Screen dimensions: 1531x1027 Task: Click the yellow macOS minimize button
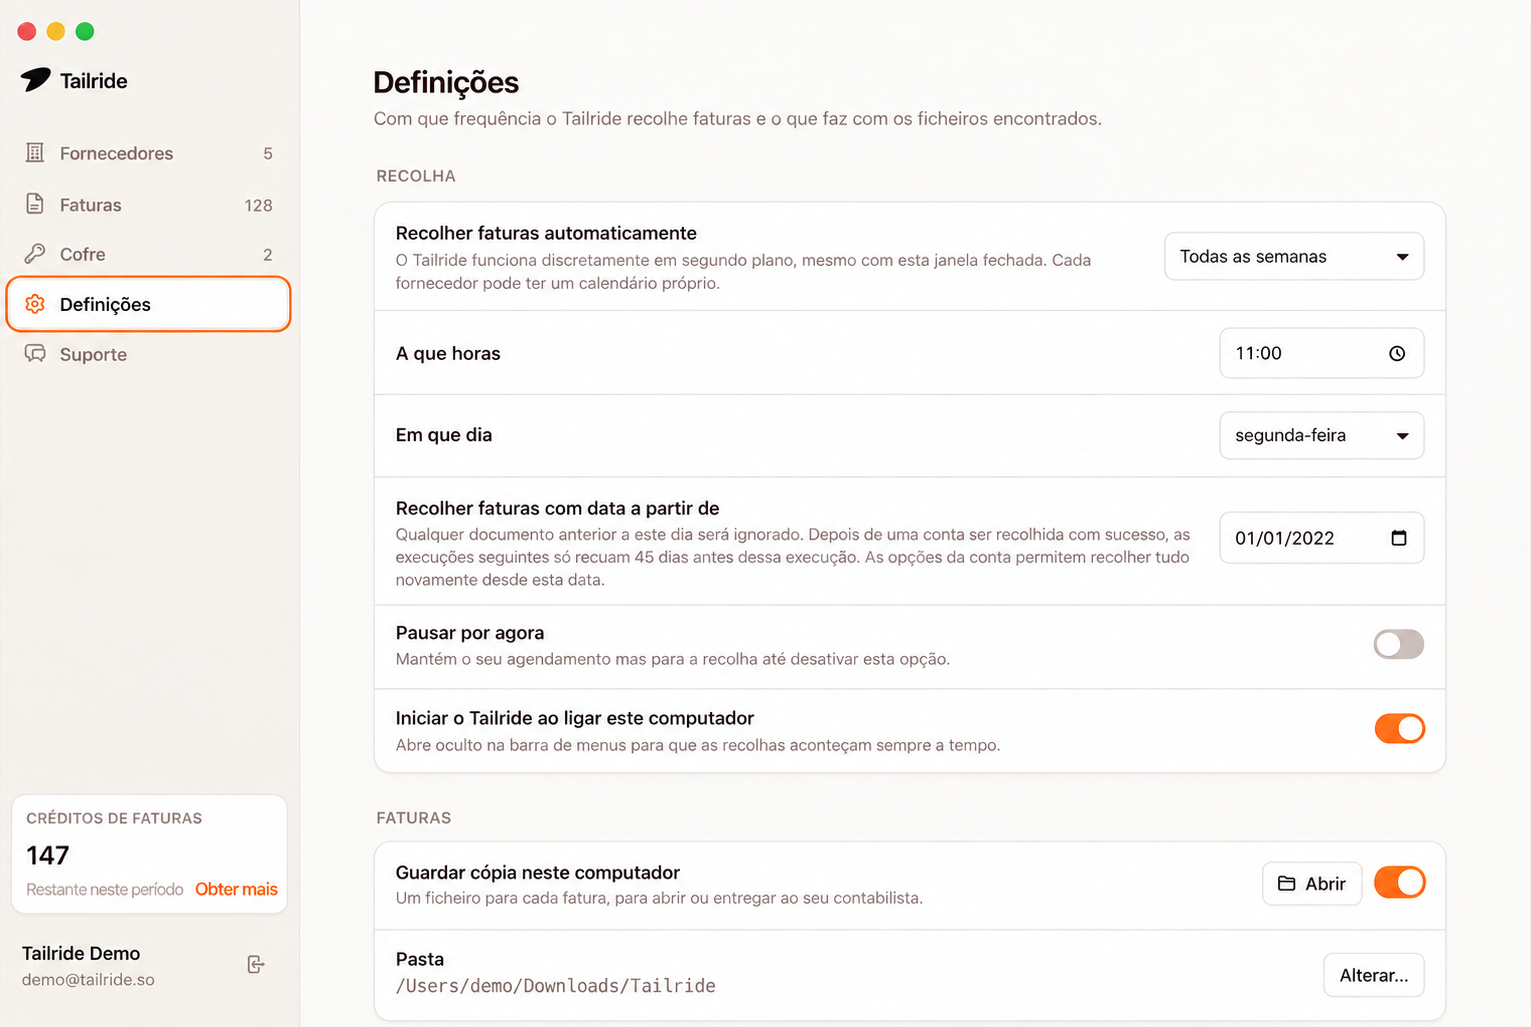[56, 31]
